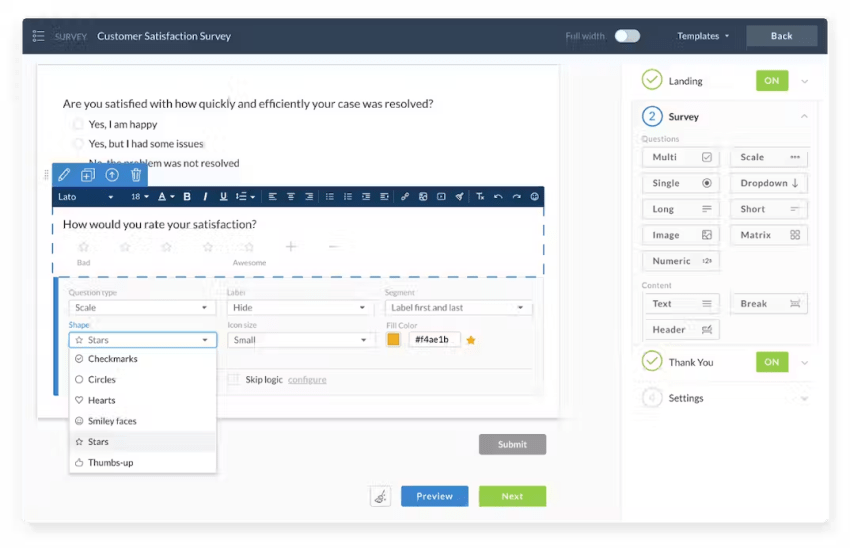Screen dimensions: 850x548
Task: Insert a video via the toolbar icon
Action: 441,197
